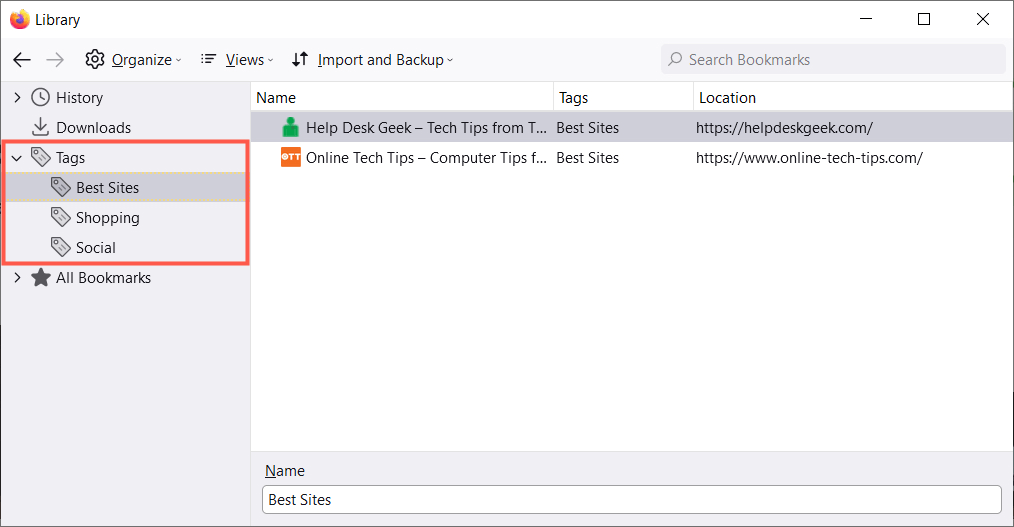This screenshot has width=1014, height=527.
Task: Click the Organize gear icon
Action: point(95,60)
